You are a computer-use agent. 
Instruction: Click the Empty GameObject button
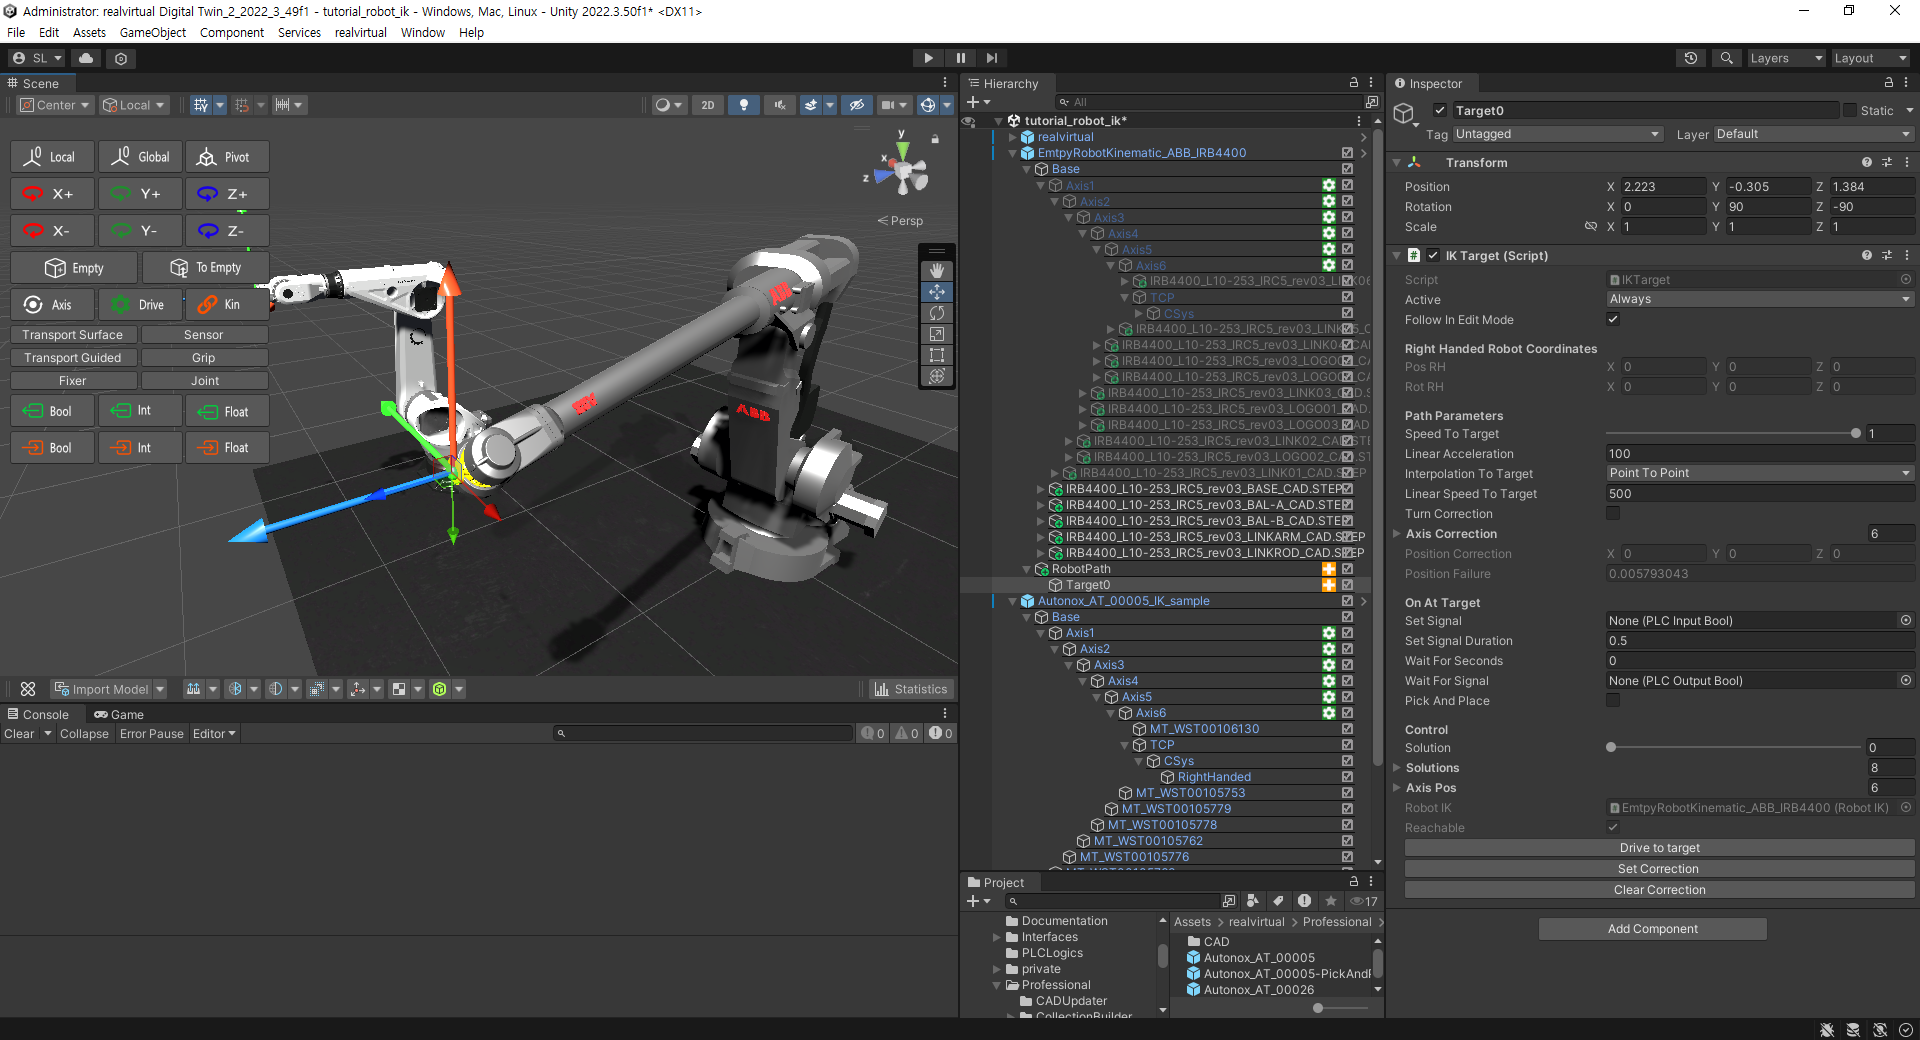(x=74, y=268)
